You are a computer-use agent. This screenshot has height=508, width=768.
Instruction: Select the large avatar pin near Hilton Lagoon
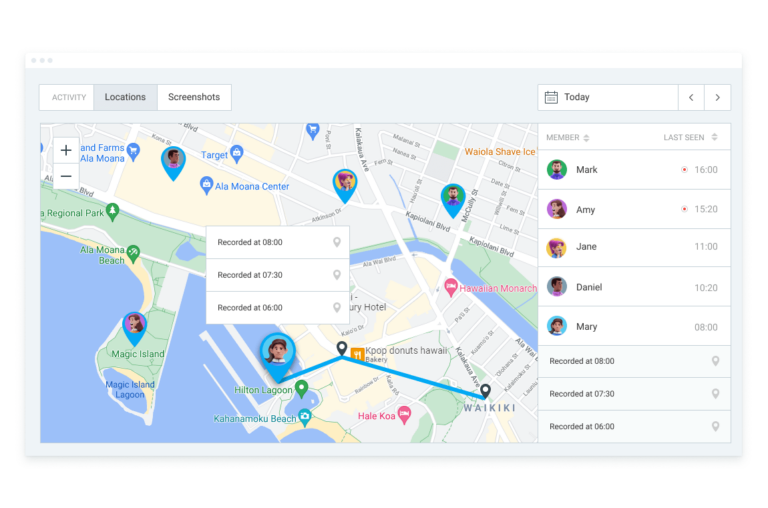(x=277, y=353)
